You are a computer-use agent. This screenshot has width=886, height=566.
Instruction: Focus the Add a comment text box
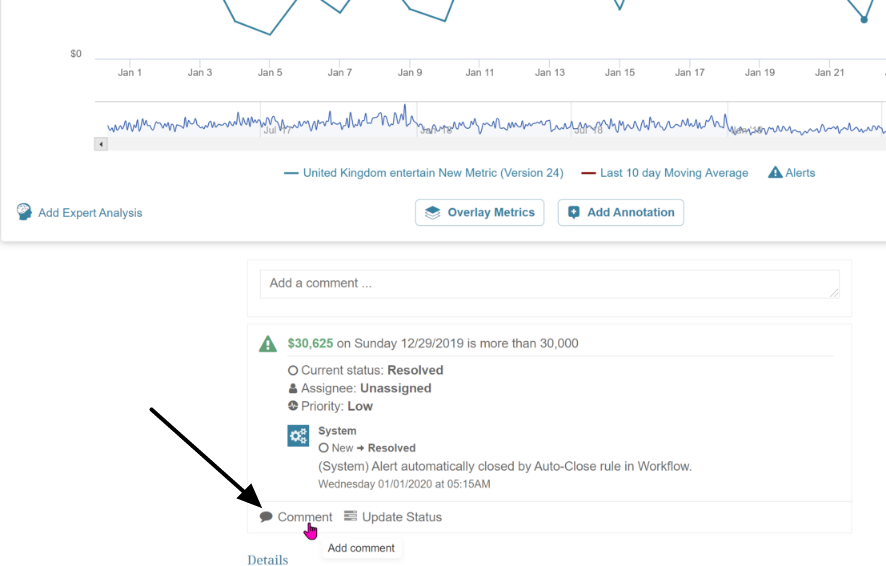[549, 283]
